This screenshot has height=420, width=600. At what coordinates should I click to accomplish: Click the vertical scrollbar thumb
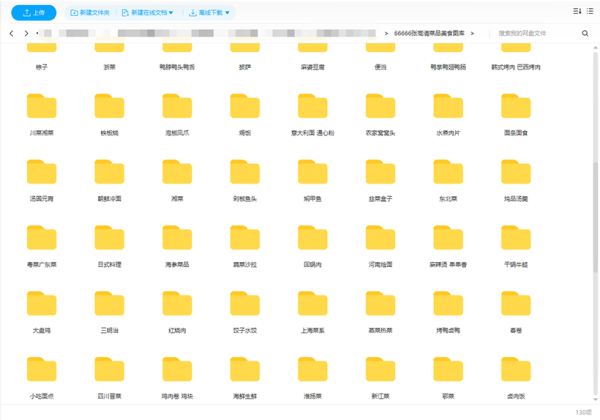click(595, 216)
